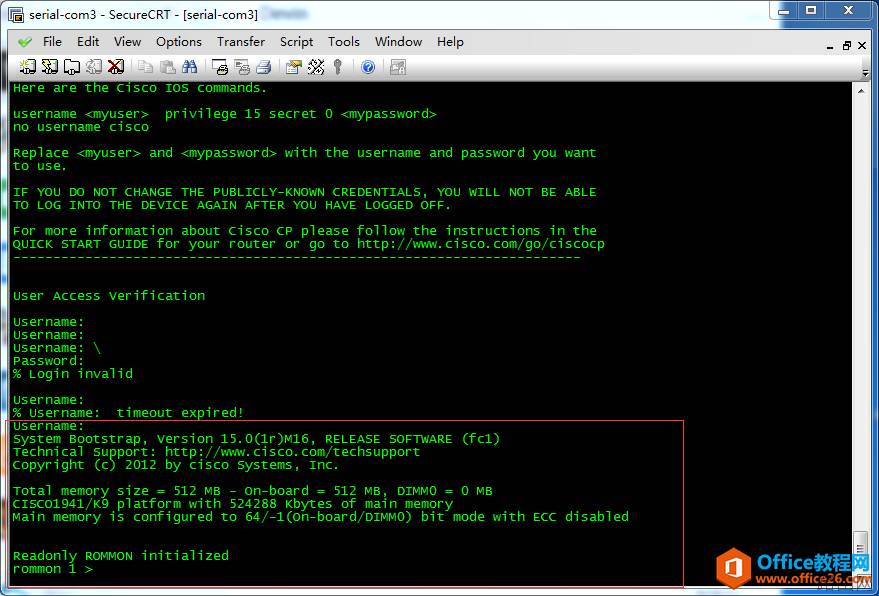879x596 pixels.
Task: Click the Reconnect session icon
Action: 94,67
